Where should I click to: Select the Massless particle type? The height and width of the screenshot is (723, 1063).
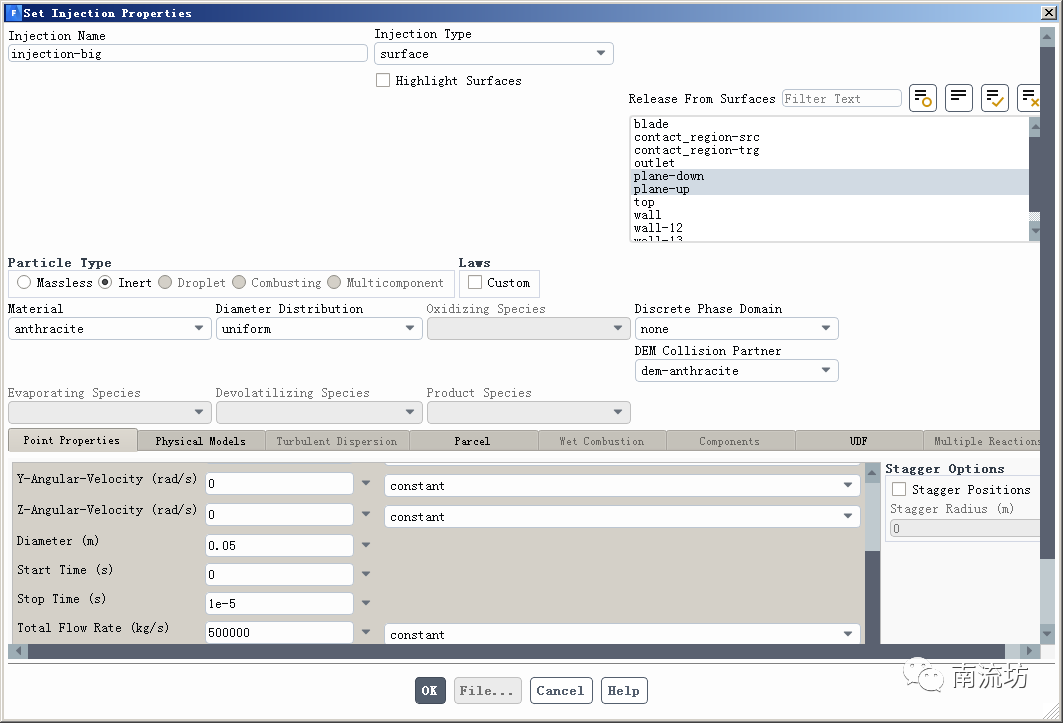tap(24, 283)
